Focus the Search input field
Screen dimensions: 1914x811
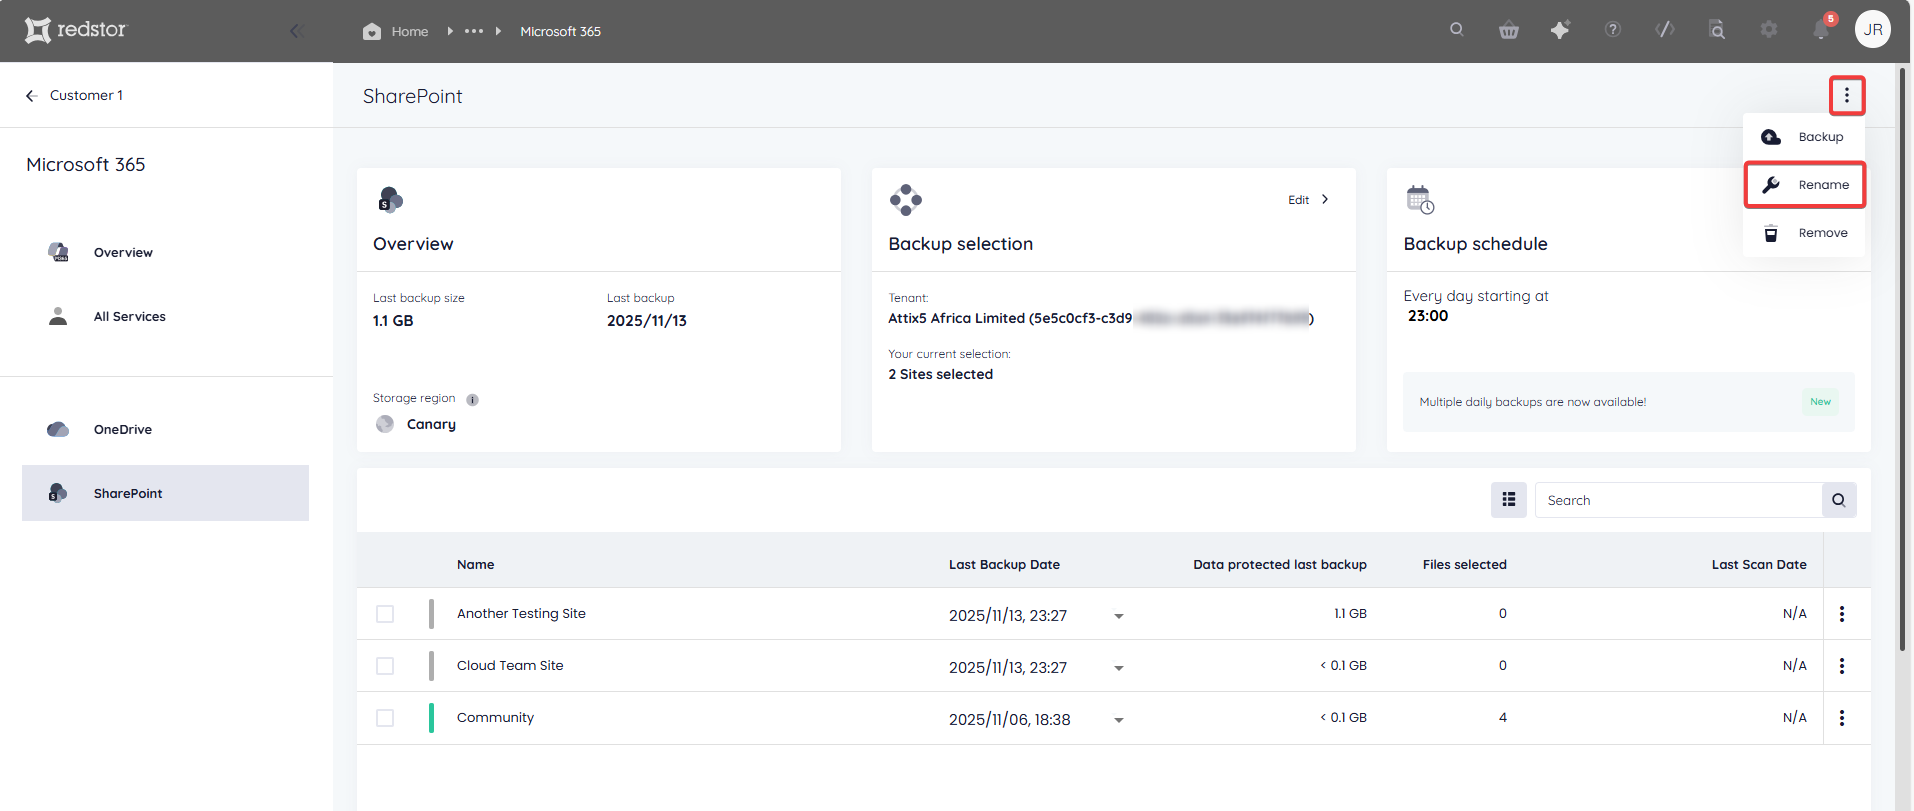click(1678, 500)
